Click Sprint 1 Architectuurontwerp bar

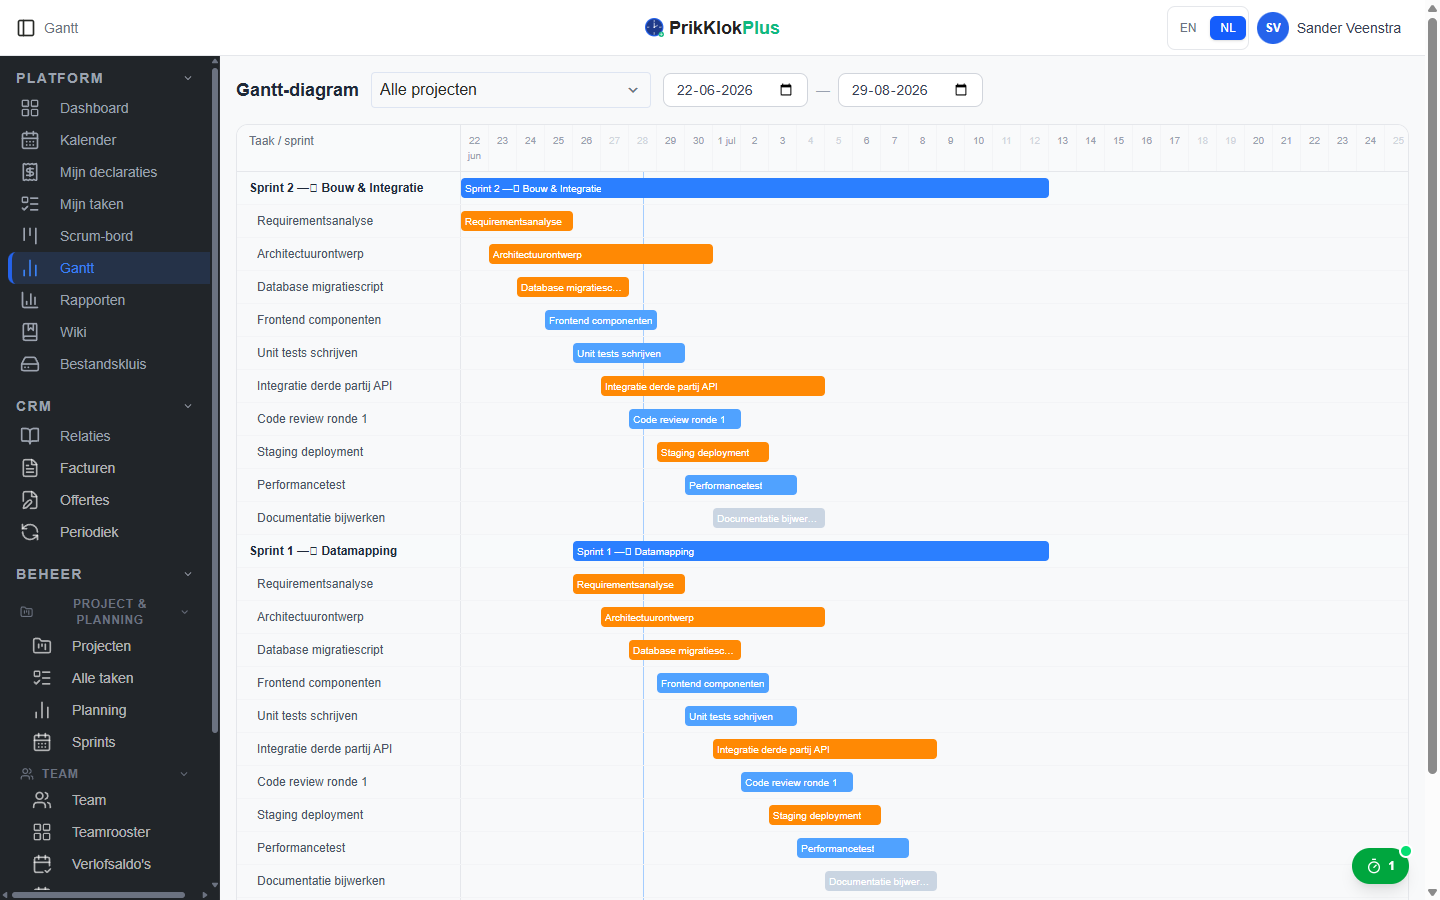point(713,617)
